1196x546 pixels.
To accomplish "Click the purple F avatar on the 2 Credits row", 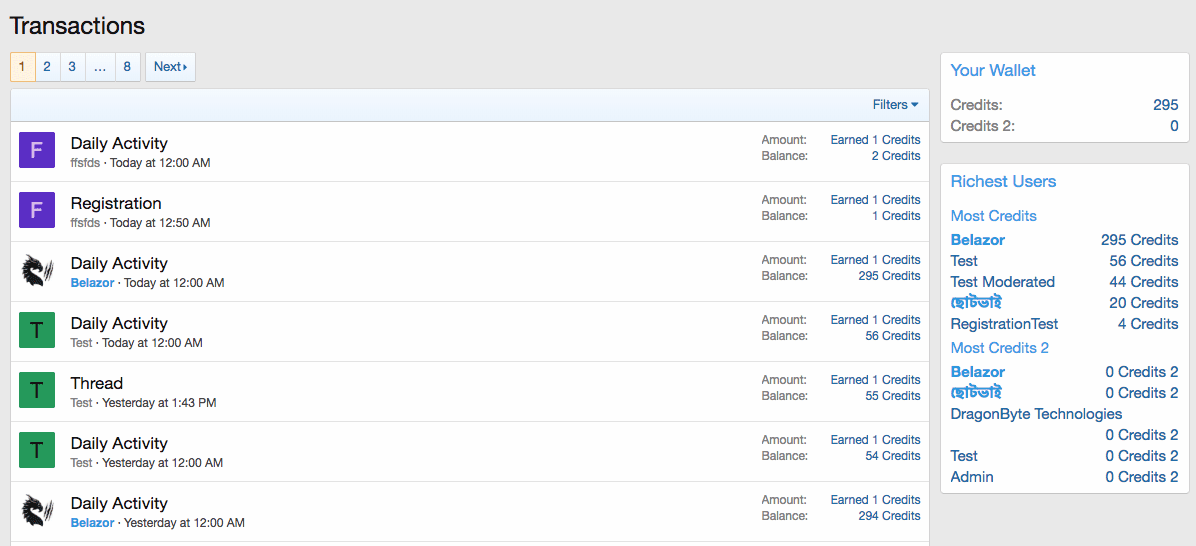I will [x=37, y=151].
